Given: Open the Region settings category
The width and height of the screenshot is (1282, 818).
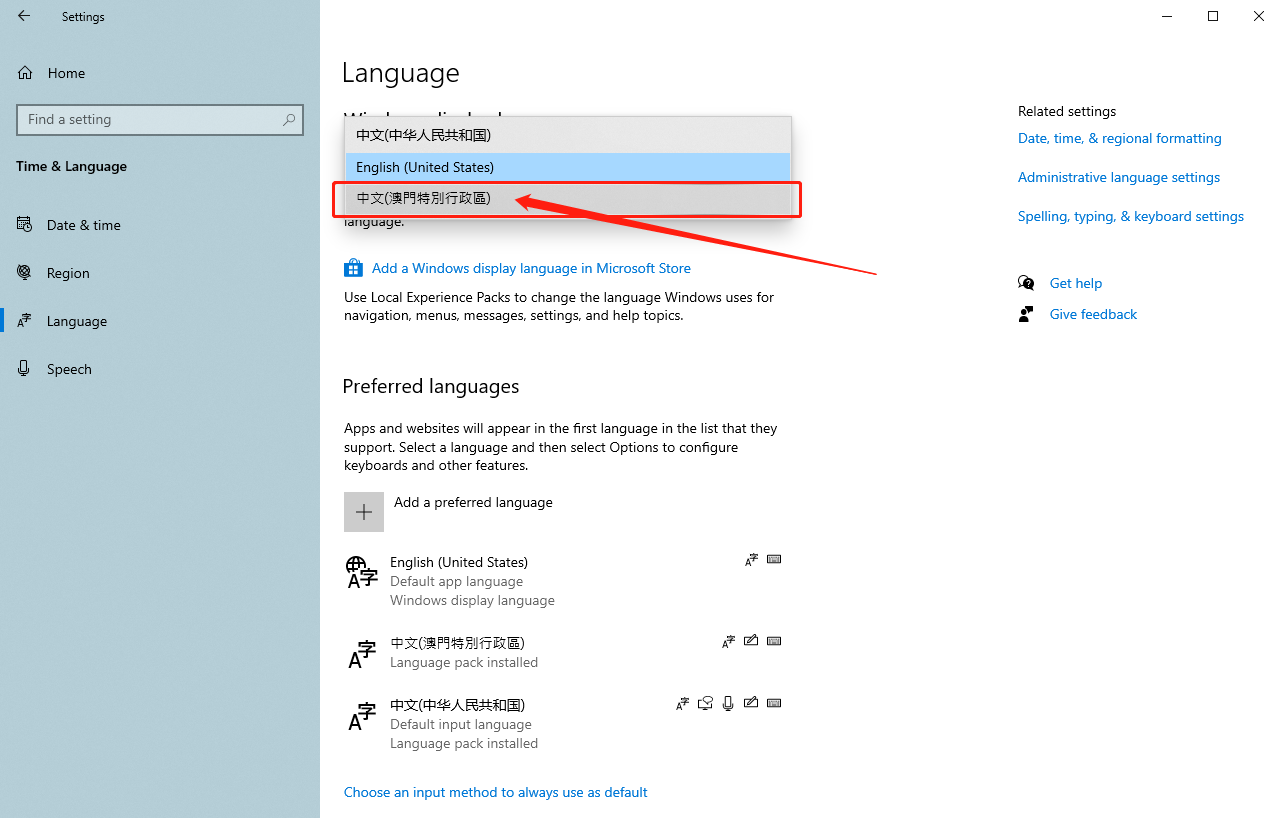Looking at the screenshot, I should pyautogui.click(x=68, y=273).
